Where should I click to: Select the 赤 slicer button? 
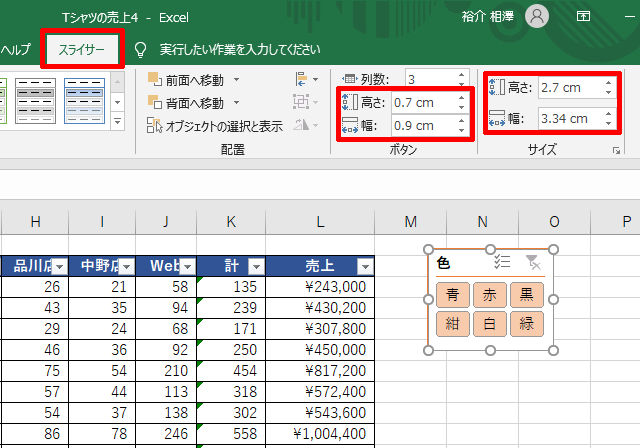coord(489,295)
